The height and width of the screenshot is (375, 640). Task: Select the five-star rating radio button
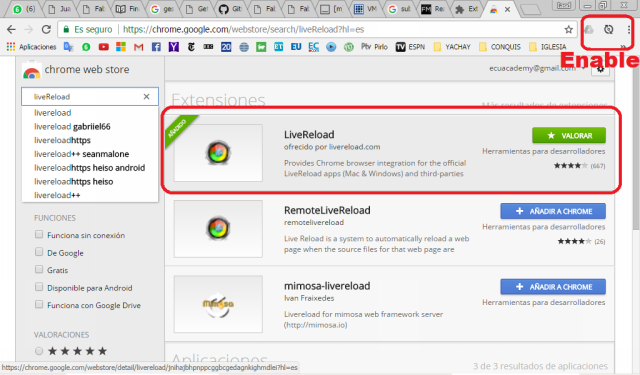(x=39, y=351)
